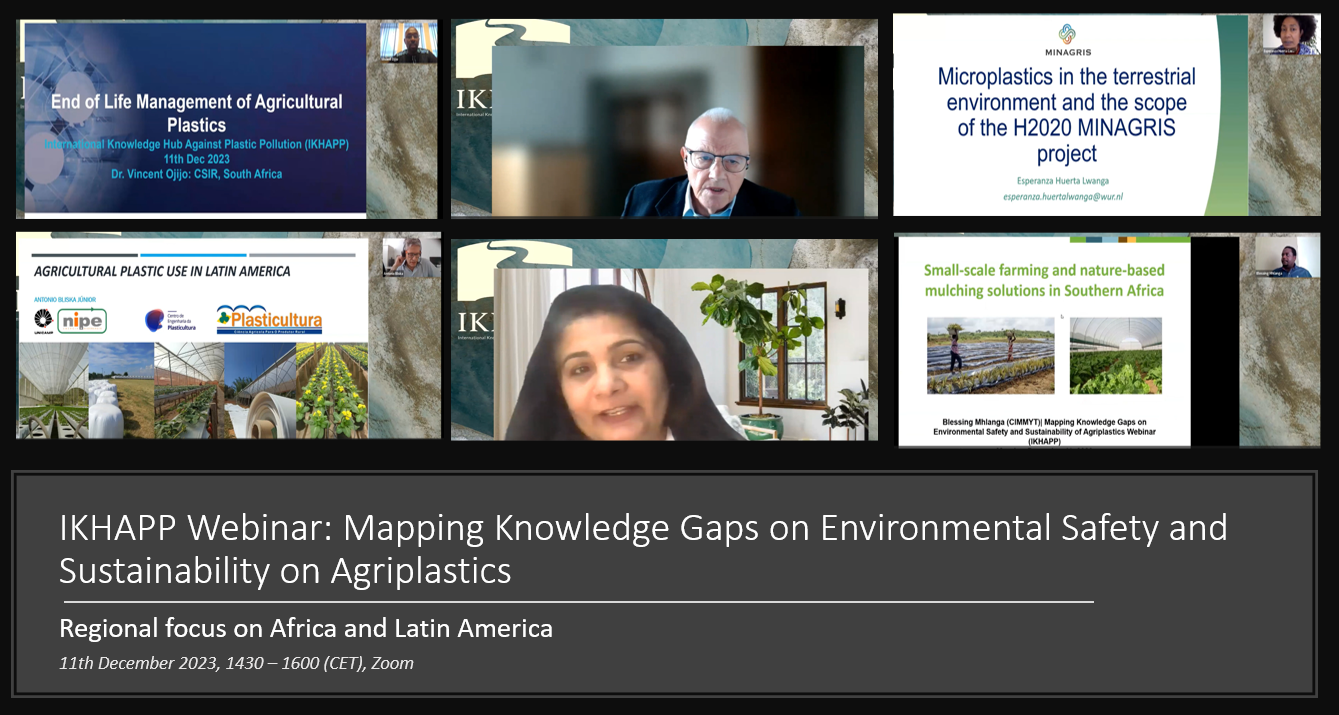The image size is (1339, 715).
Task: Click the 'IKHAPP Webinar: Mapping Knowledge Gaps' title text
Action: point(643,548)
